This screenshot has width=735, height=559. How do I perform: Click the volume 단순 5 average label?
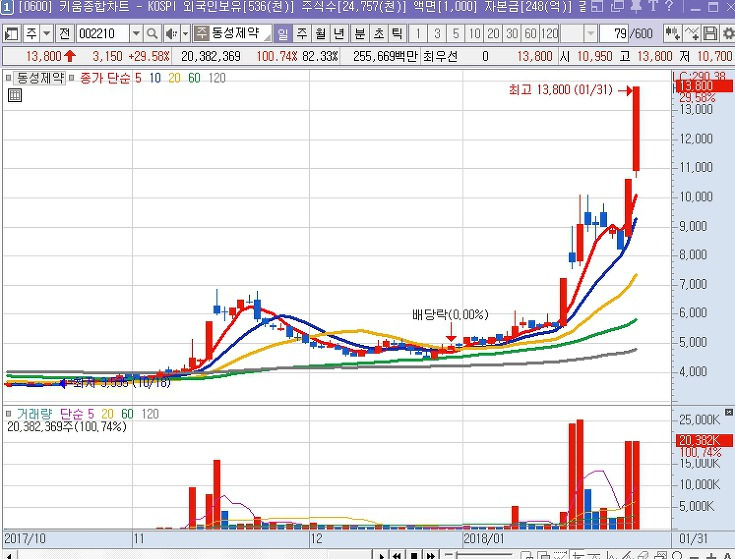[x=77, y=414]
